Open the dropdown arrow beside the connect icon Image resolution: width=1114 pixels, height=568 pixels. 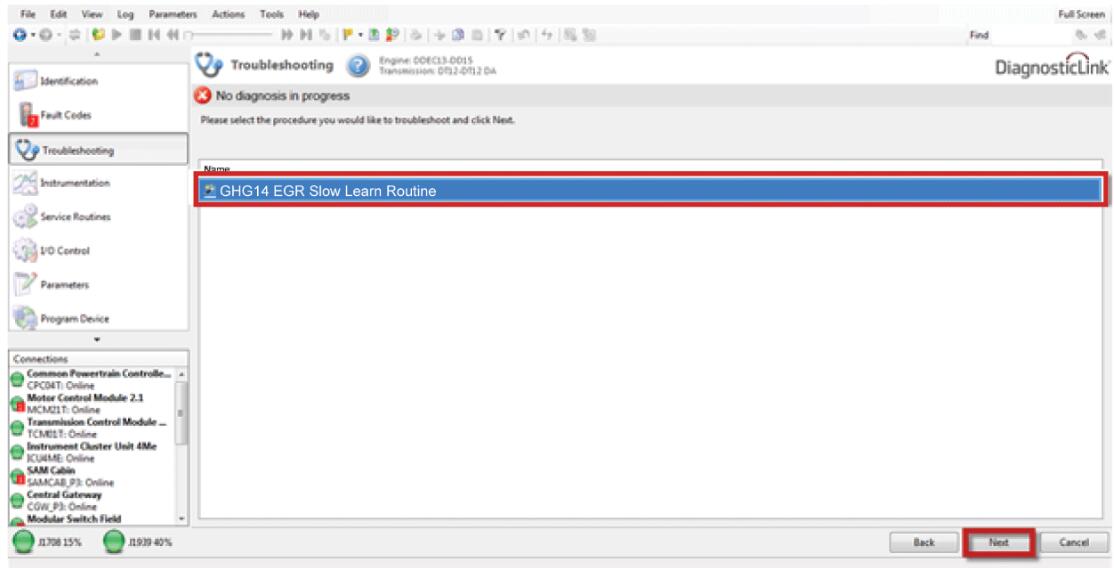coord(33,35)
